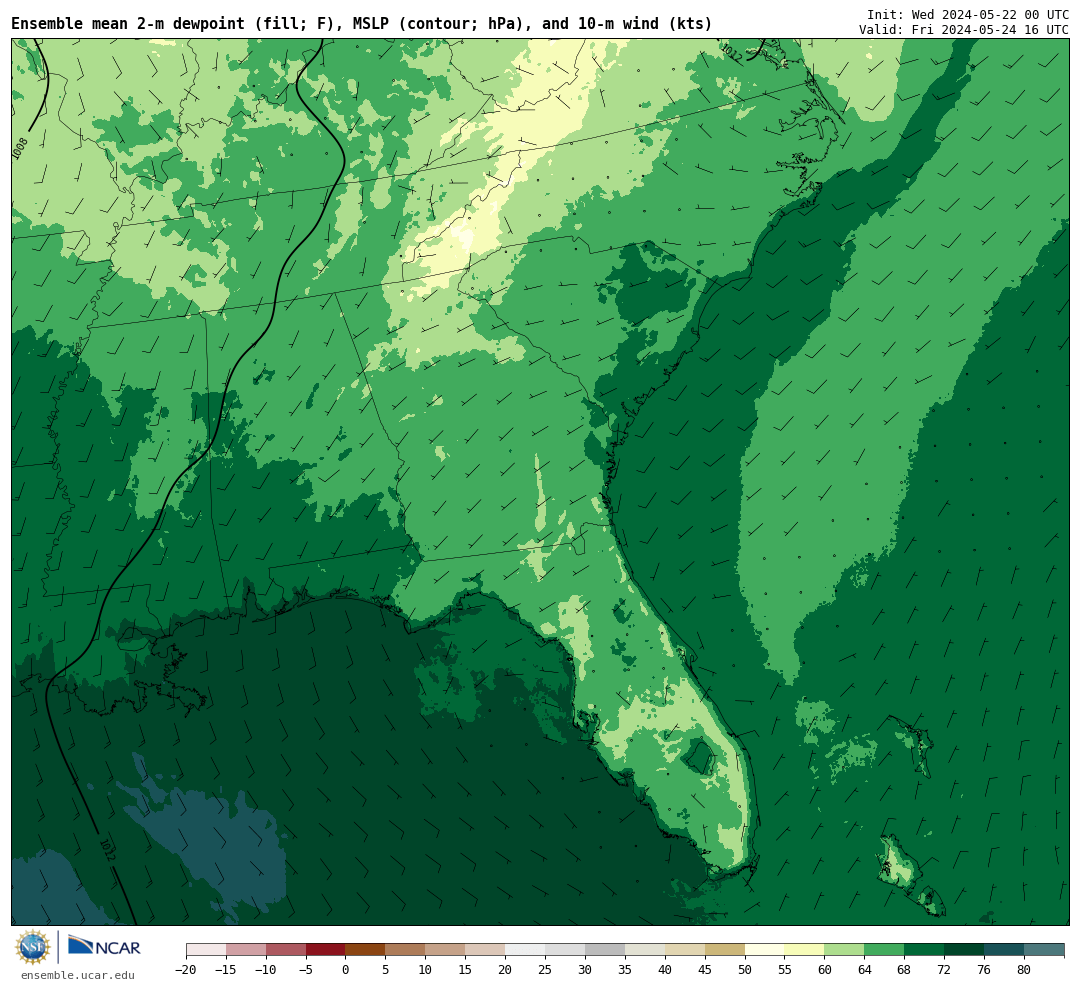Image resolution: width=1080 pixels, height=988 pixels.
Task: Click the colorbar label '-20'
Action: pos(185,969)
